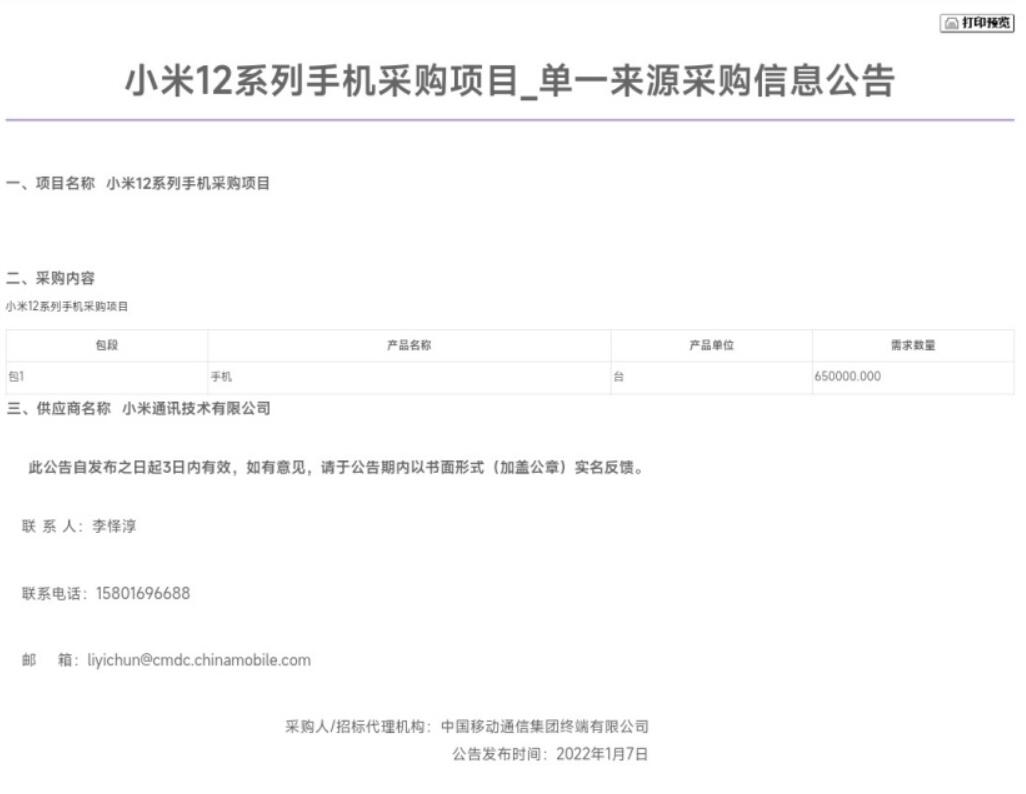The height and width of the screenshot is (794, 1026).
Task: Click the contact name 李怿淳
Action: click(x=114, y=526)
